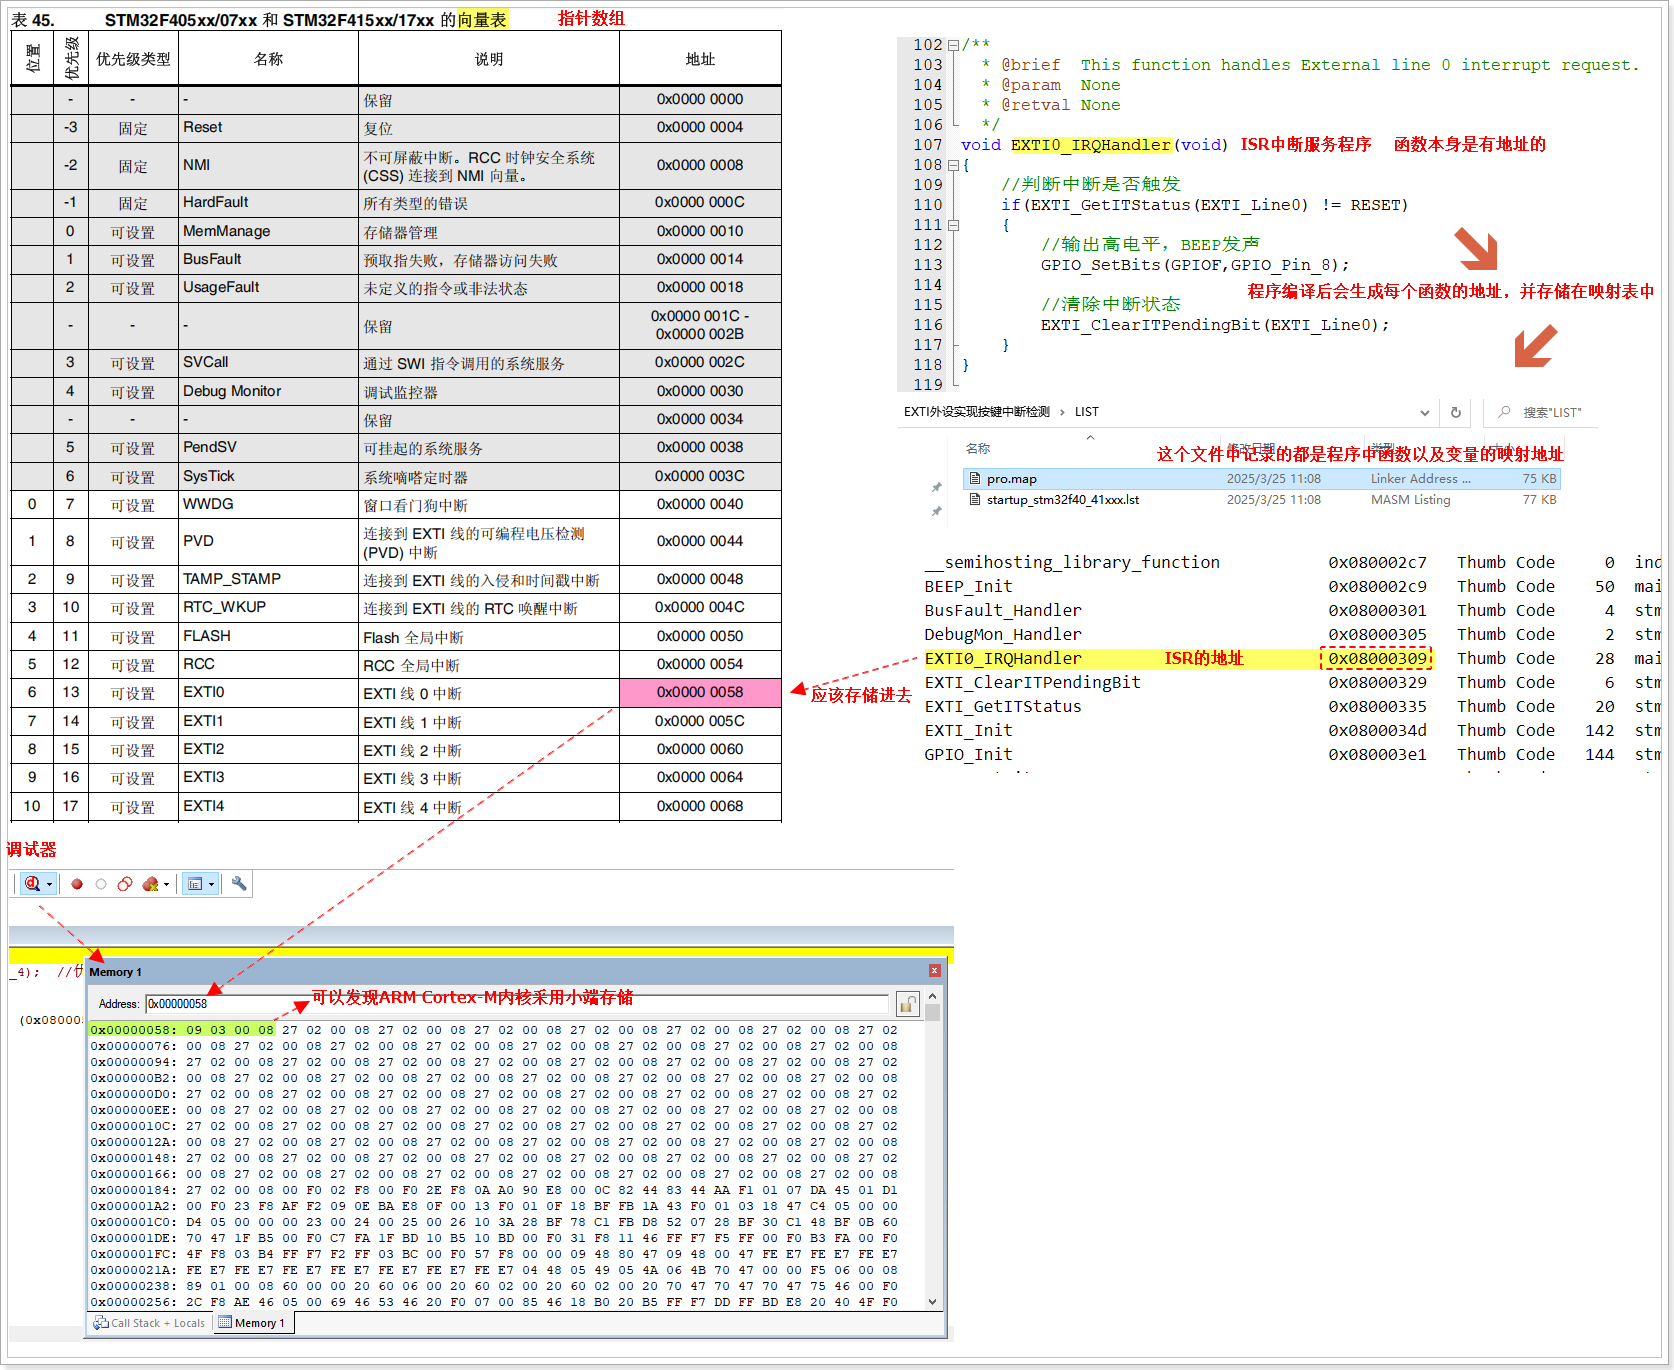Click the highlighted 0x0000 0058 address cell
The width and height of the screenshot is (1674, 1370).
(x=700, y=693)
